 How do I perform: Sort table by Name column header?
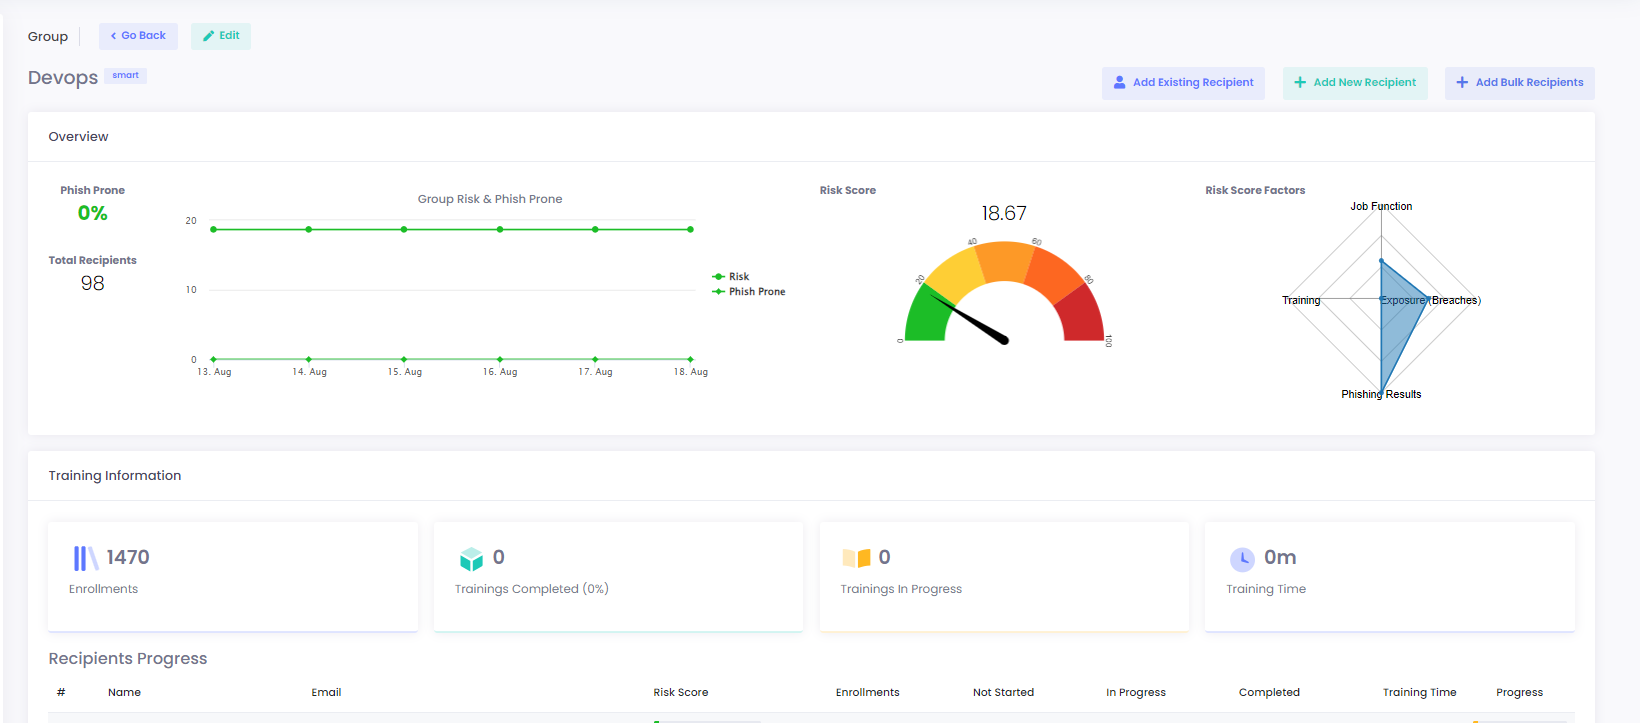click(x=124, y=692)
